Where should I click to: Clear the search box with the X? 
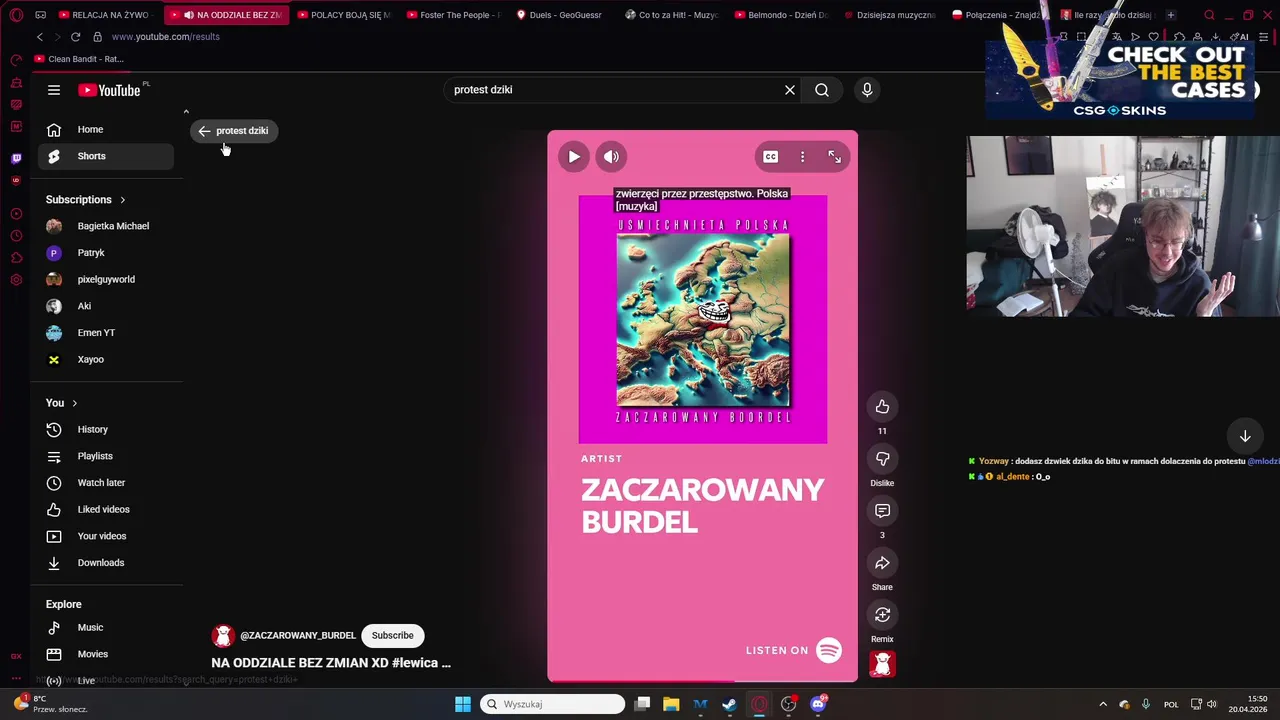(790, 90)
